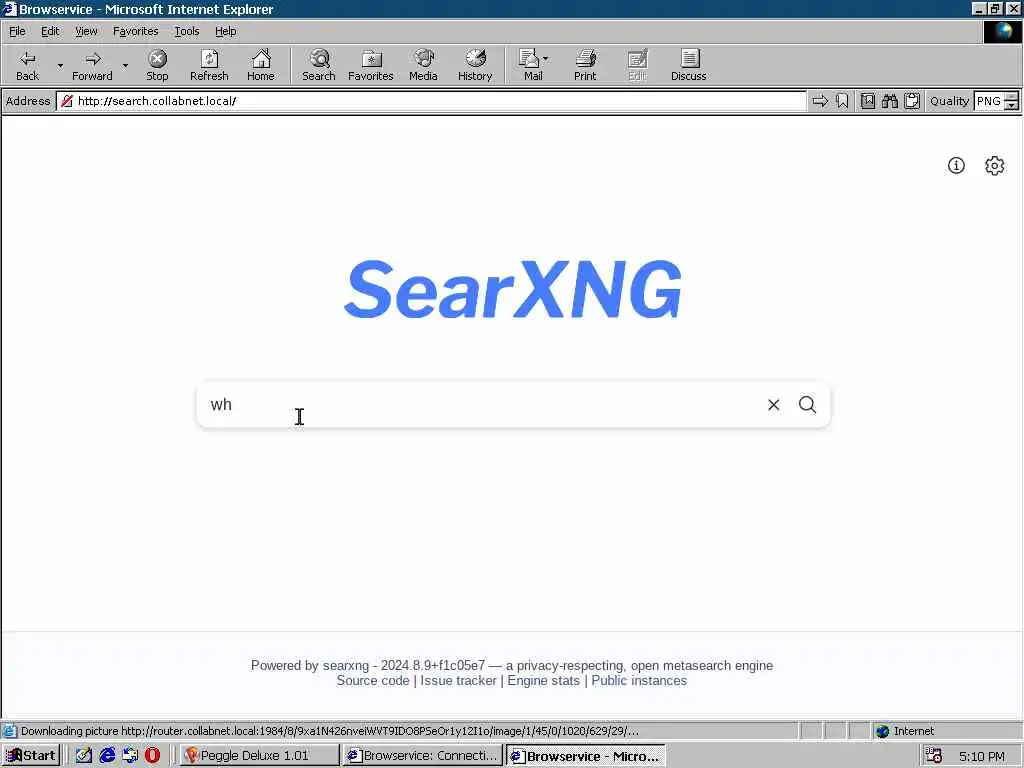
Task: Open the Media toolbar pane
Action: [x=423, y=65]
